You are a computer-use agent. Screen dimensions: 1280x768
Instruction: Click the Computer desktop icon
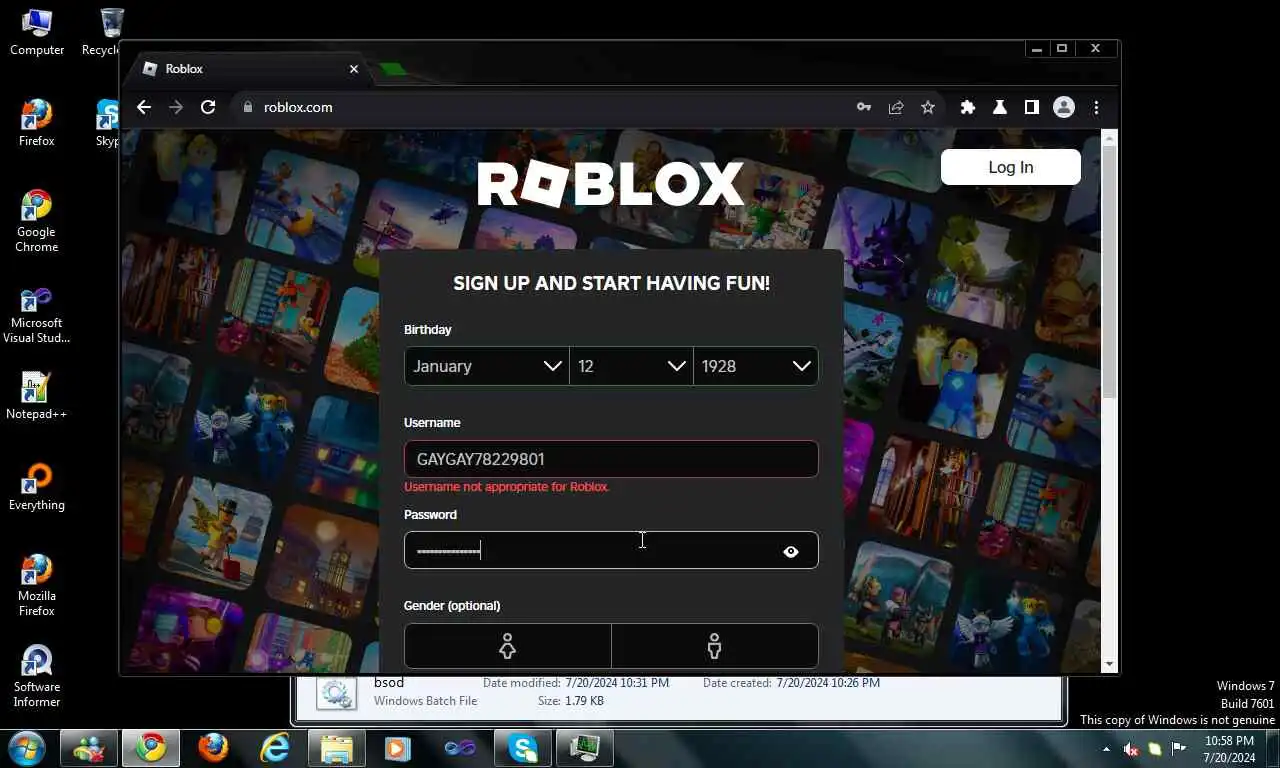click(x=37, y=32)
